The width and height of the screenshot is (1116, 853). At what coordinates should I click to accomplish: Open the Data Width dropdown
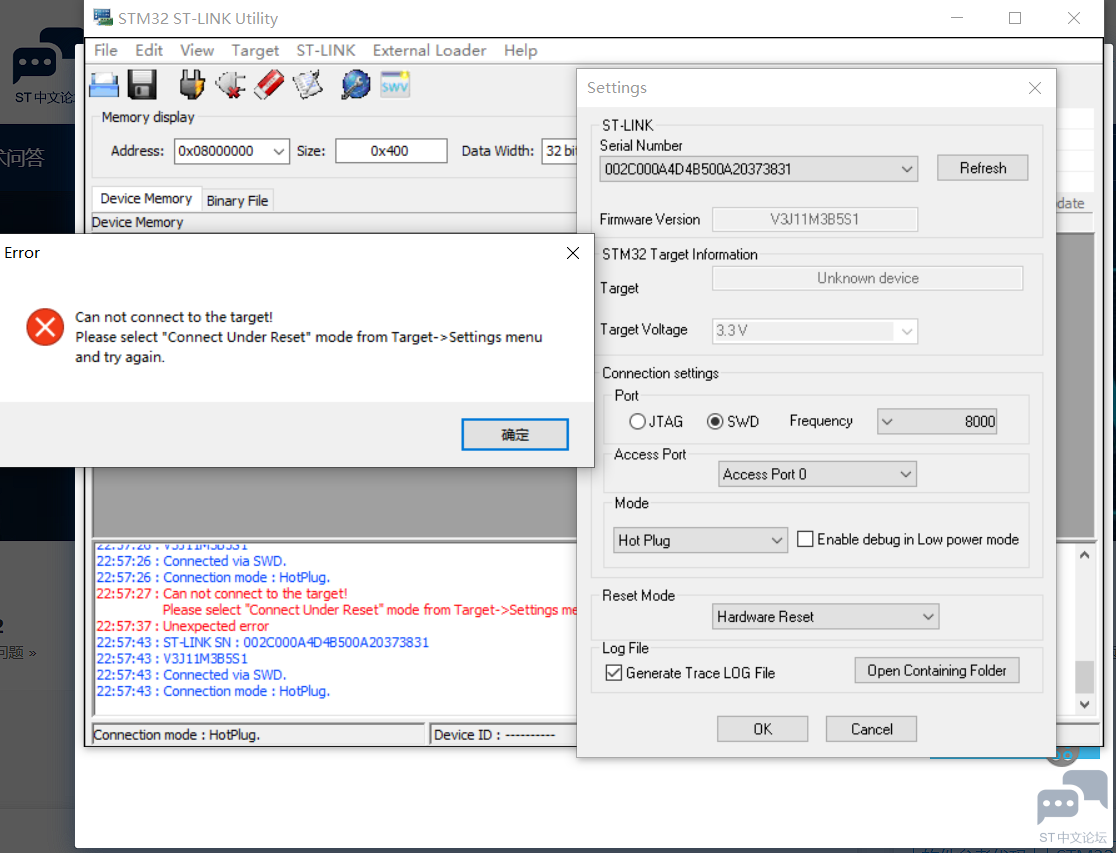click(x=560, y=151)
